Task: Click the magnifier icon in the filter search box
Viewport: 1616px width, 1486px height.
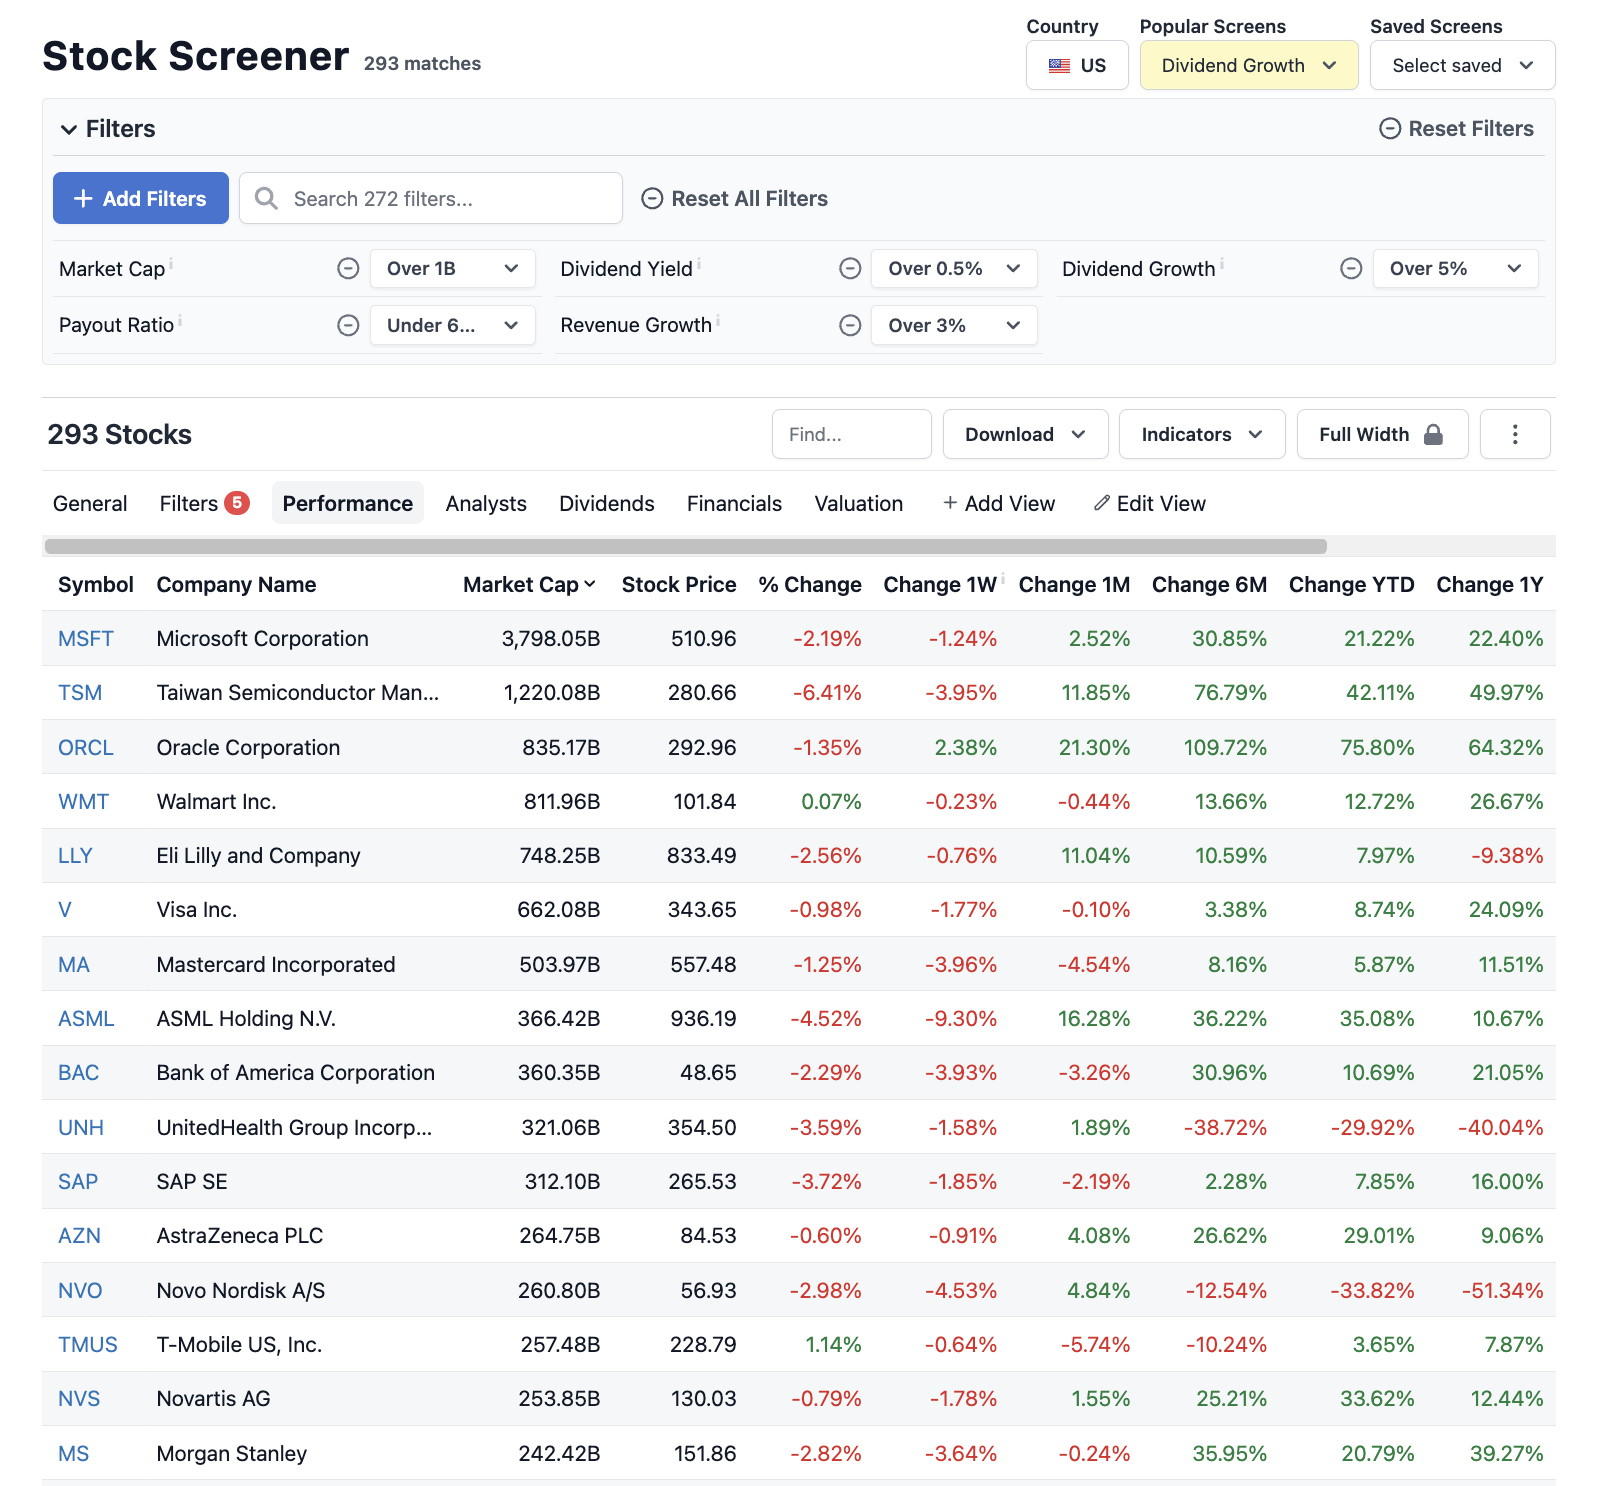Action: [x=266, y=198]
